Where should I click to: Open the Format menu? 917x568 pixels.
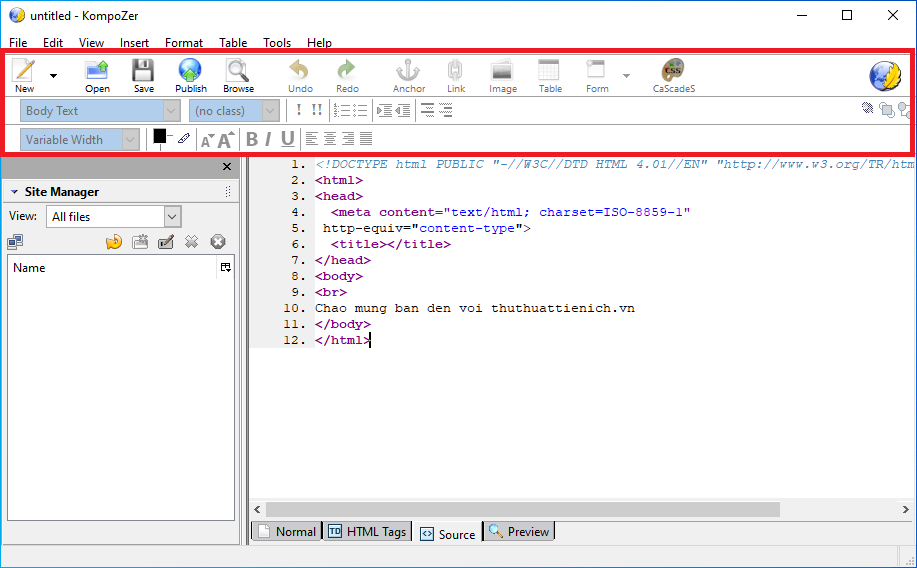tap(183, 43)
